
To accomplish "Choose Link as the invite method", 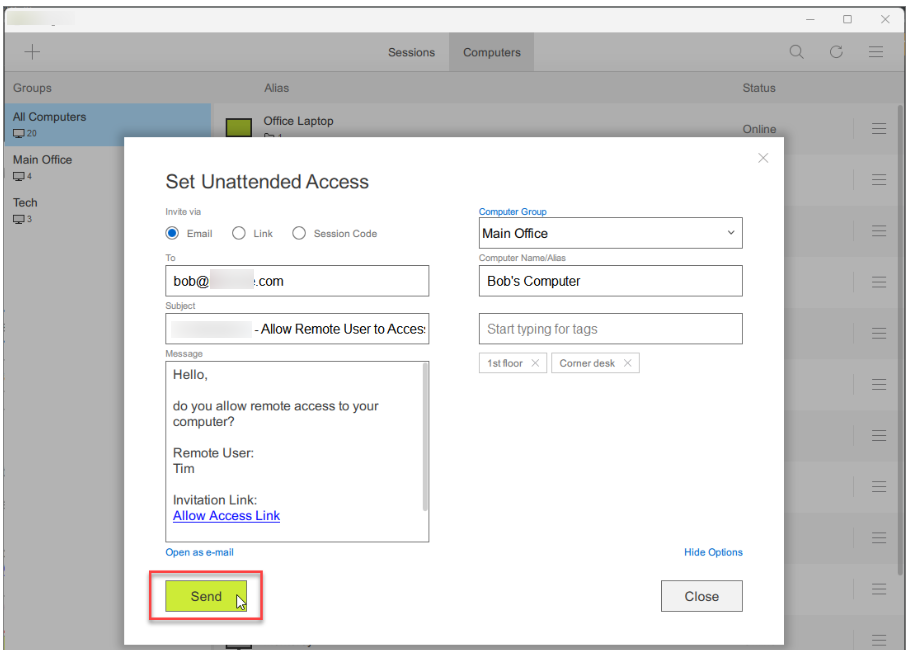I will (x=237, y=233).
